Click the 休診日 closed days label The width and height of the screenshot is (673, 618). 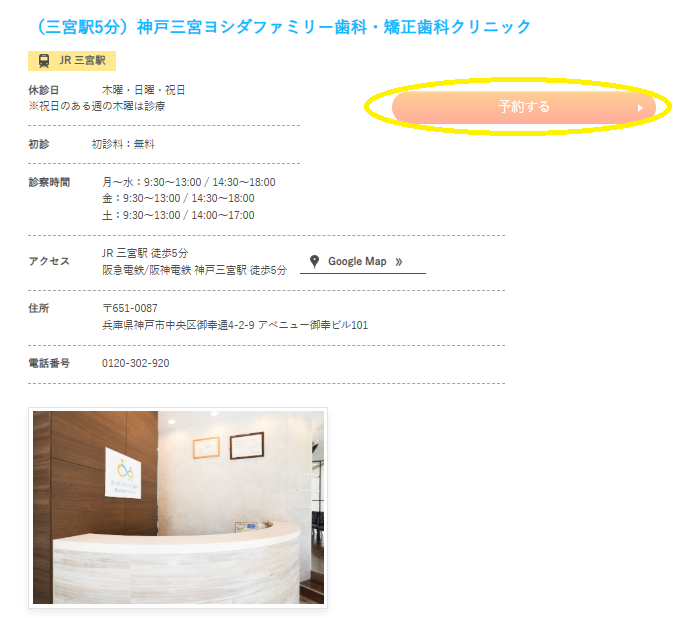pyautogui.click(x=43, y=90)
